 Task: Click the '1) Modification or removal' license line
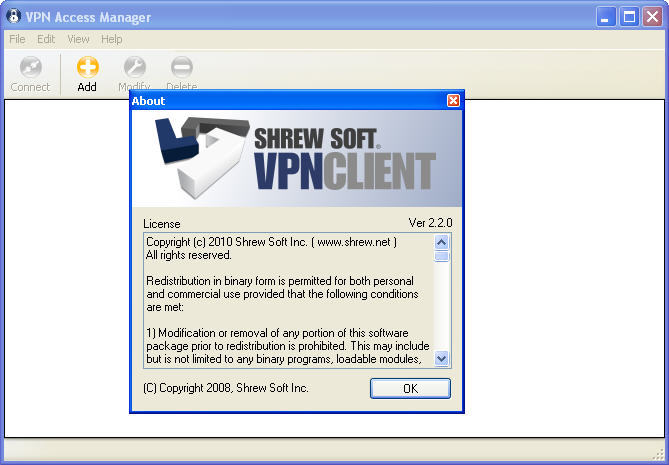[277, 333]
